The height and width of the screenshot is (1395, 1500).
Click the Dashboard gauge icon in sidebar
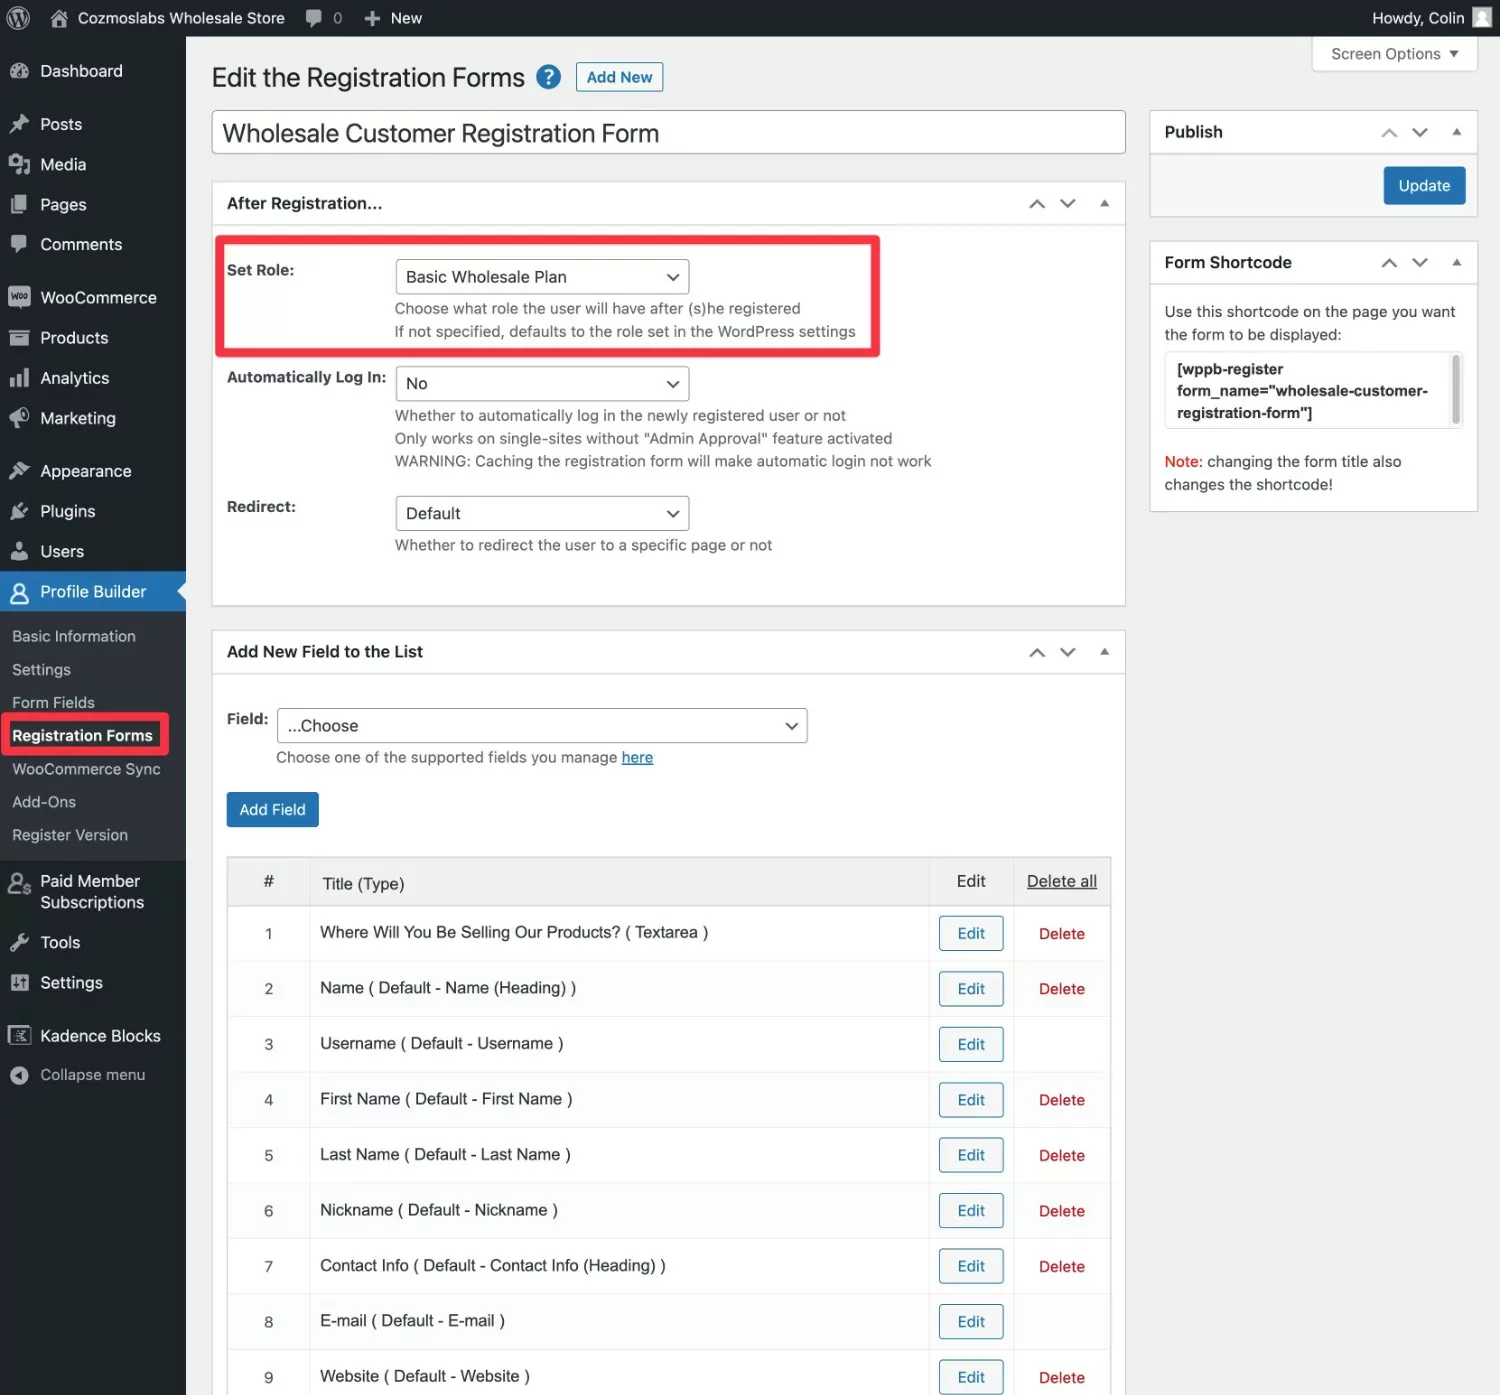tap(19, 71)
